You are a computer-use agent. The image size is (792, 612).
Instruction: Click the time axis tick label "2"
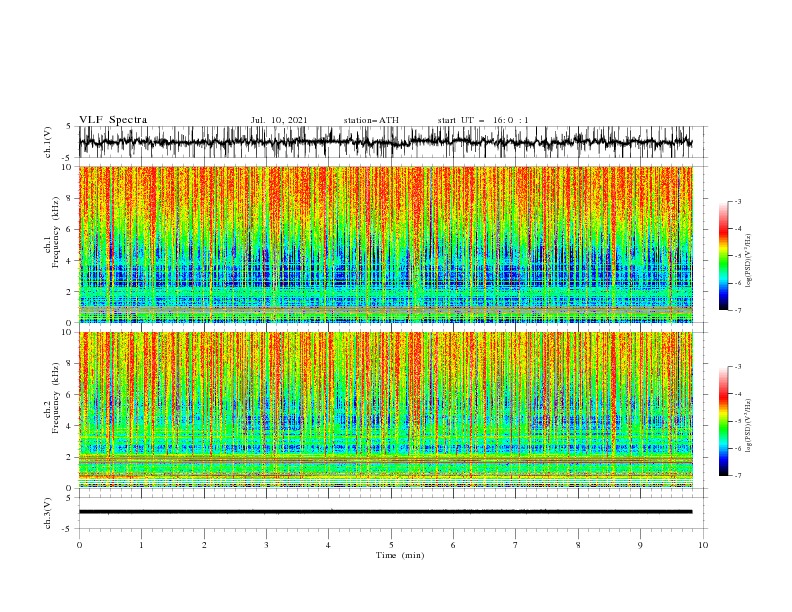(204, 545)
